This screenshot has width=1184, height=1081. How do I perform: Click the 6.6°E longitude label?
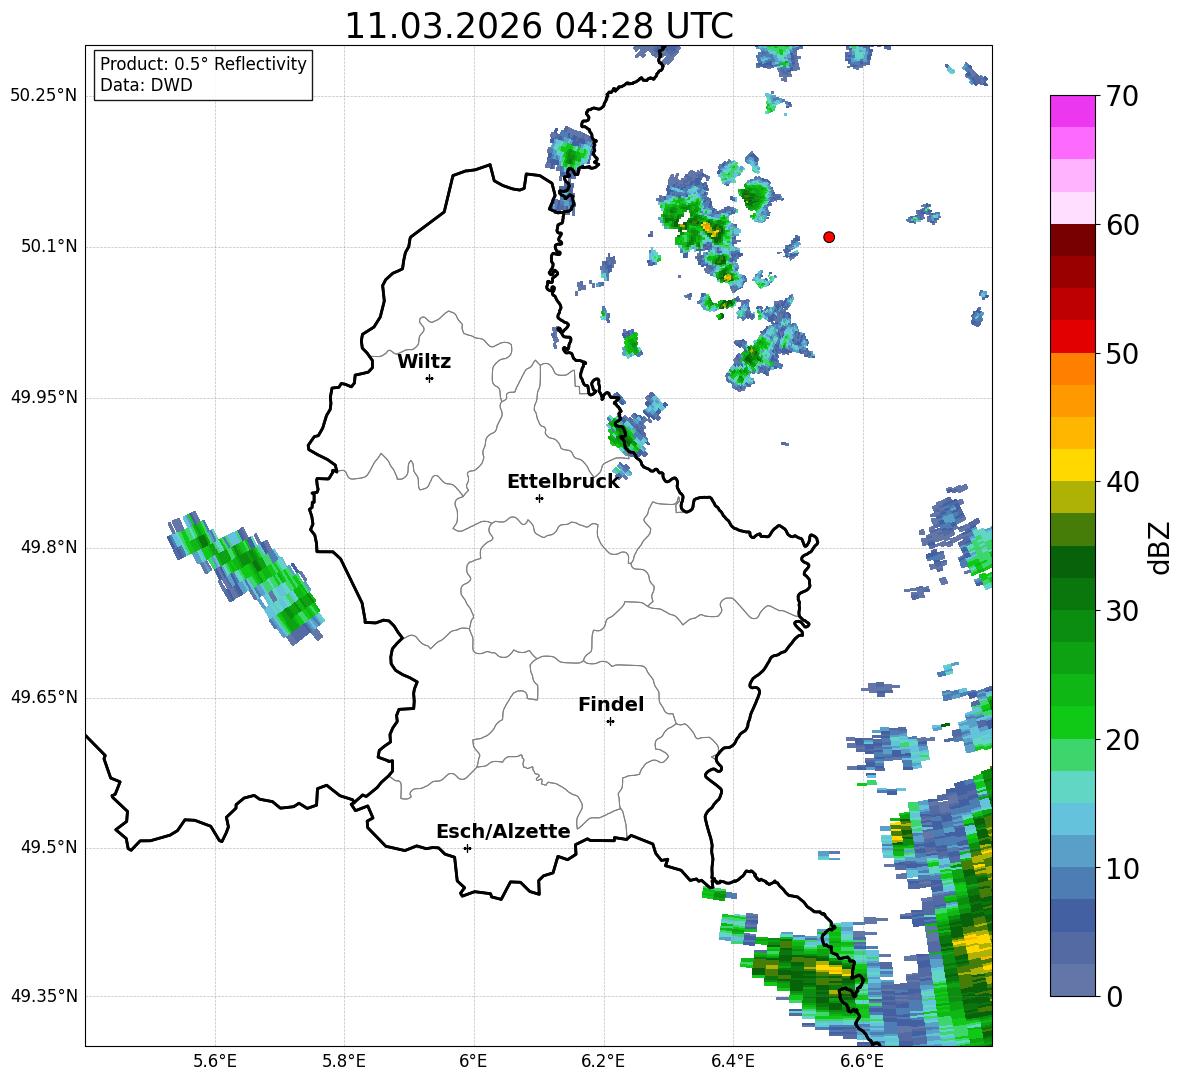pos(862,1061)
